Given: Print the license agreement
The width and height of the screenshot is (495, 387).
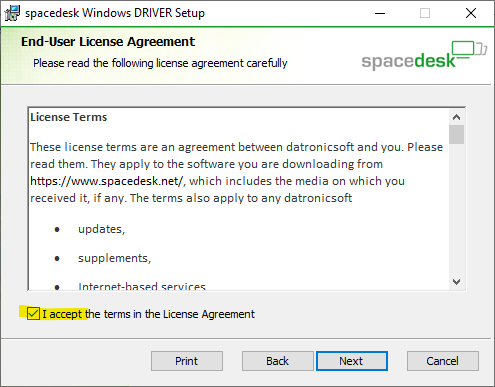Looking at the screenshot, I should click(x=187, y=361).
